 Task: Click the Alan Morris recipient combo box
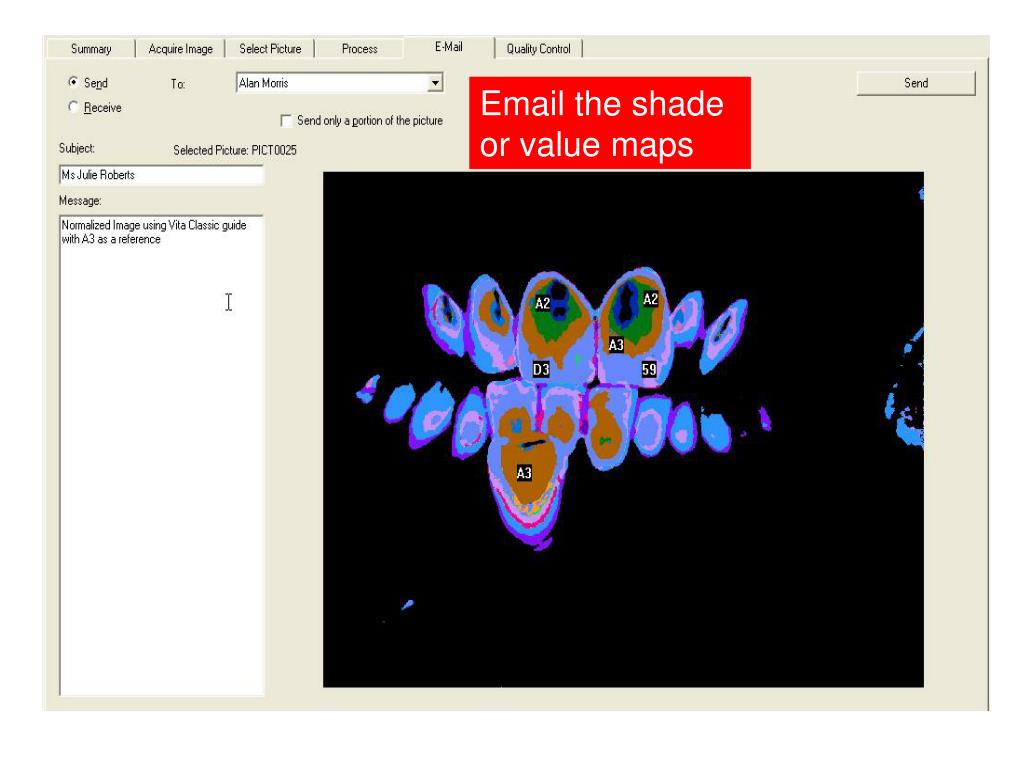click(340, 83)
